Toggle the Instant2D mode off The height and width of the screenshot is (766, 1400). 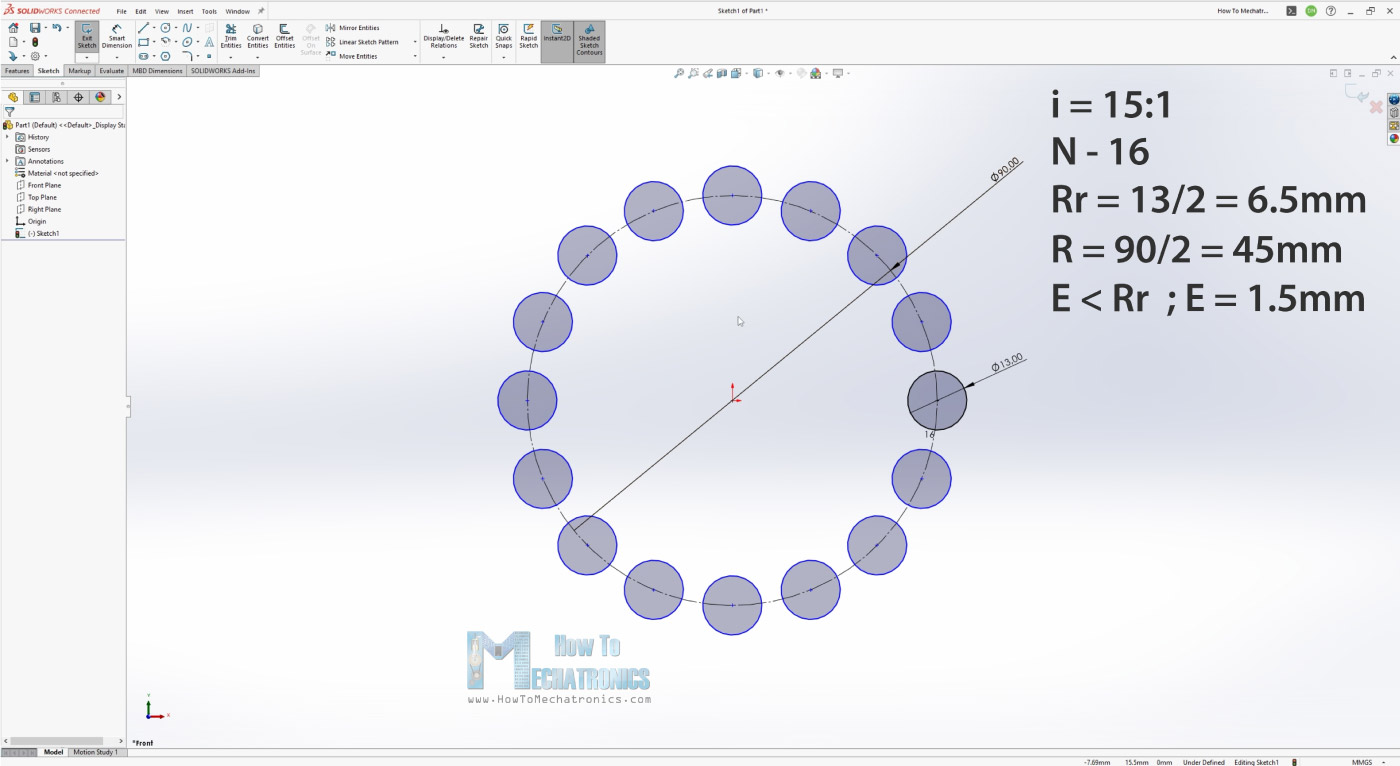556,36
